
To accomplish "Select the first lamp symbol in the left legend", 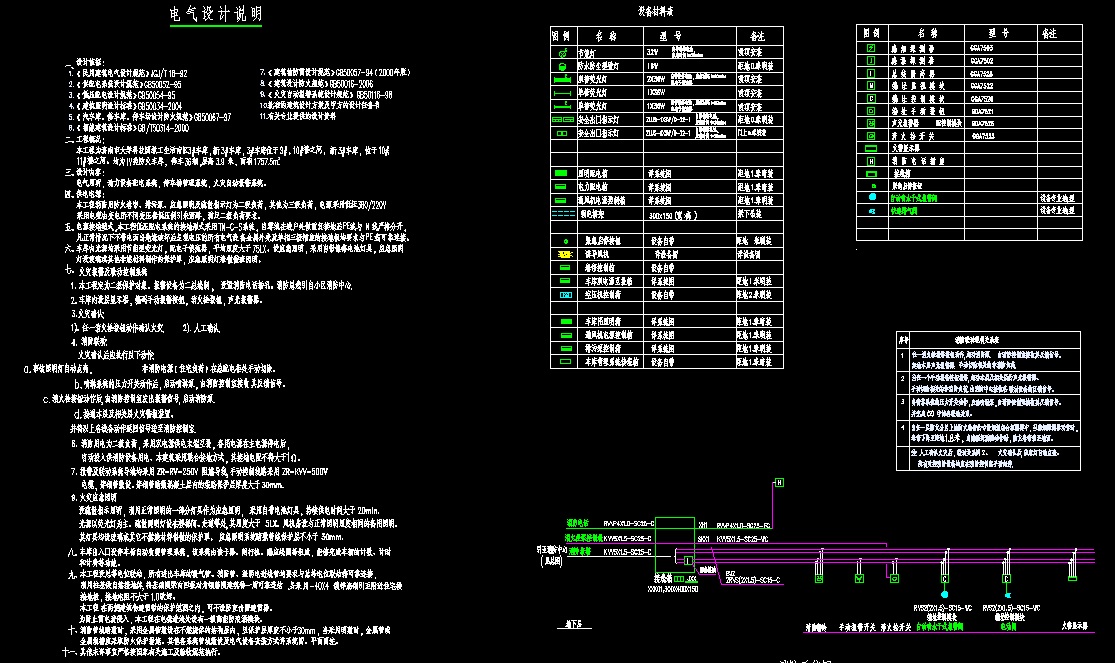I will click(x=564, y=52).
